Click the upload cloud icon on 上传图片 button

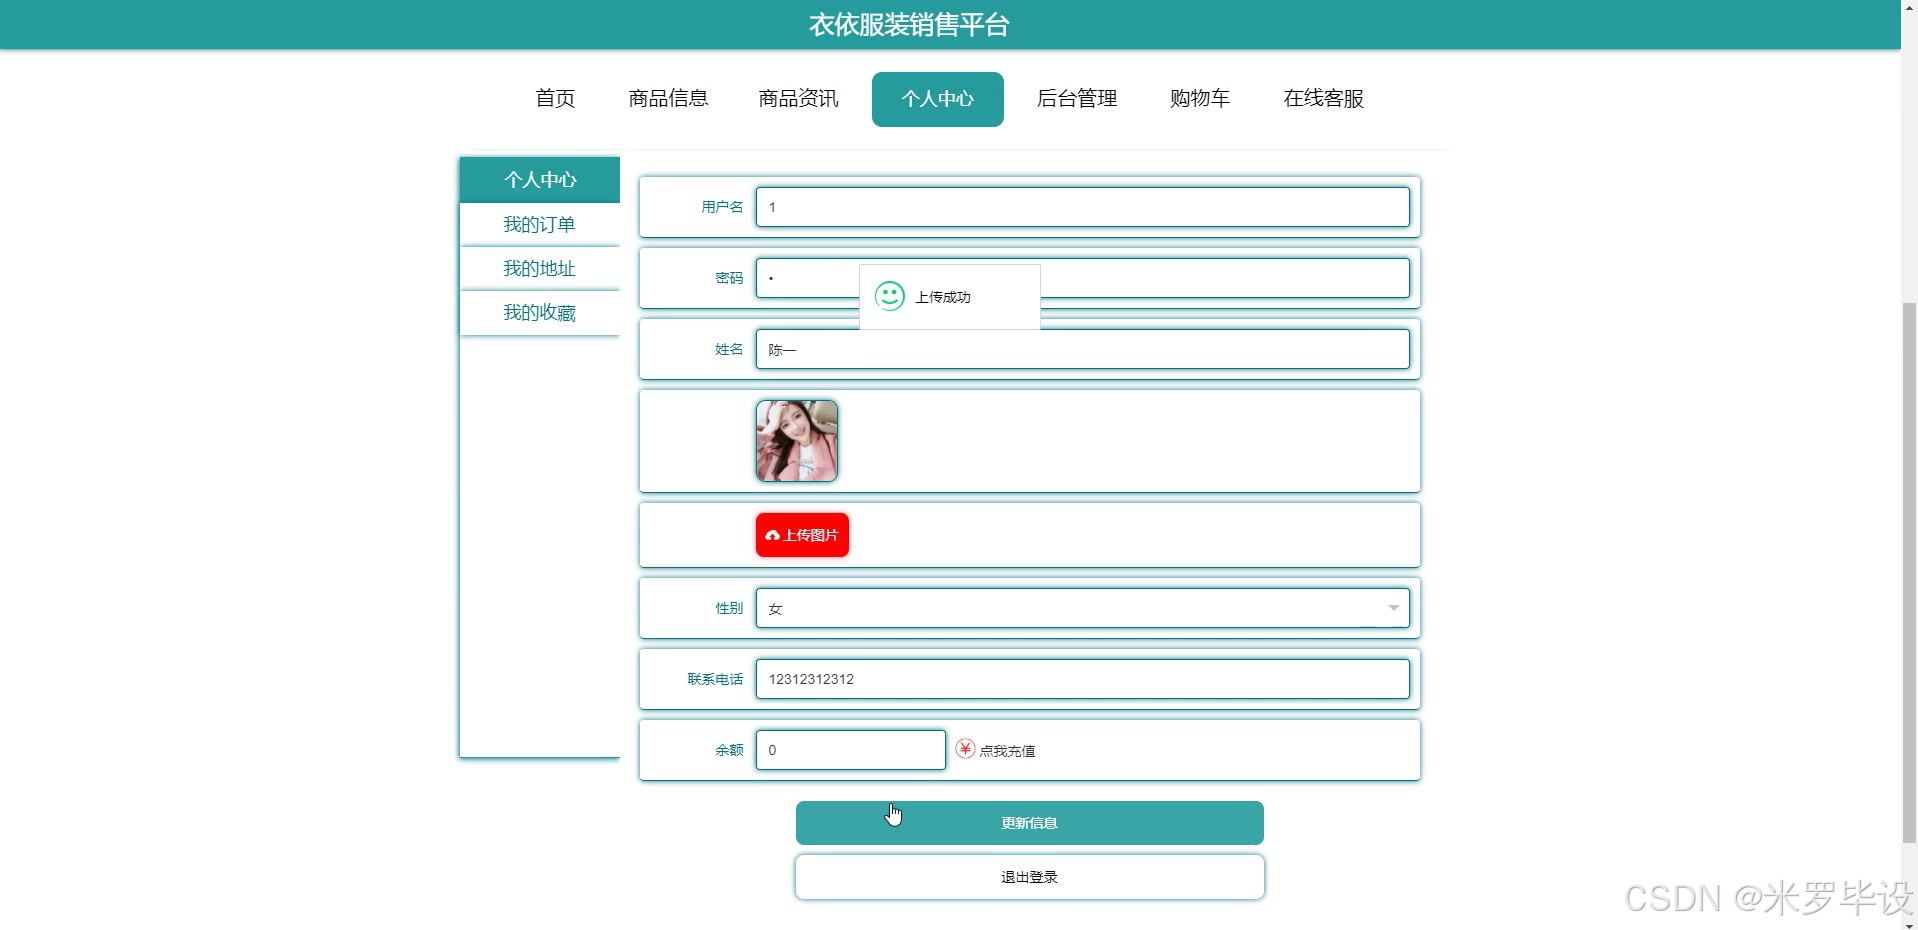coord(771,535)
